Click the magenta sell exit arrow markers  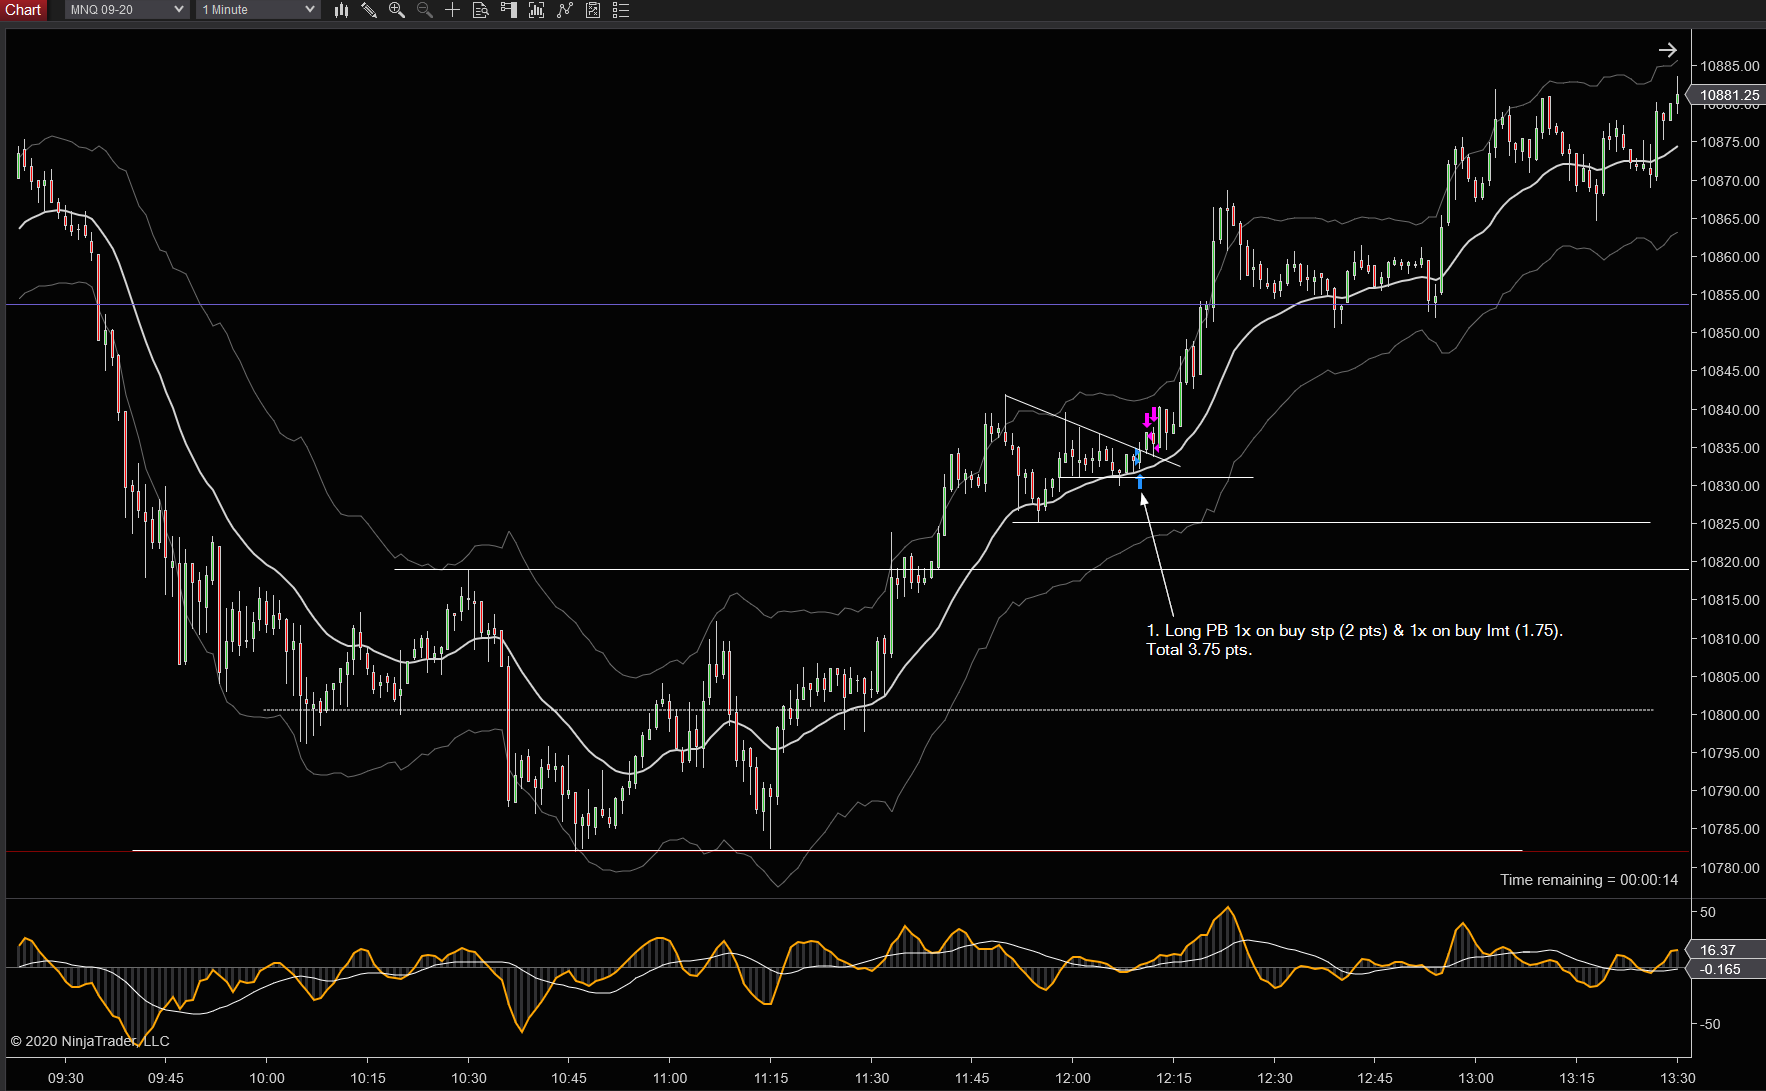pyautogui.click(x=1151, y=416)
